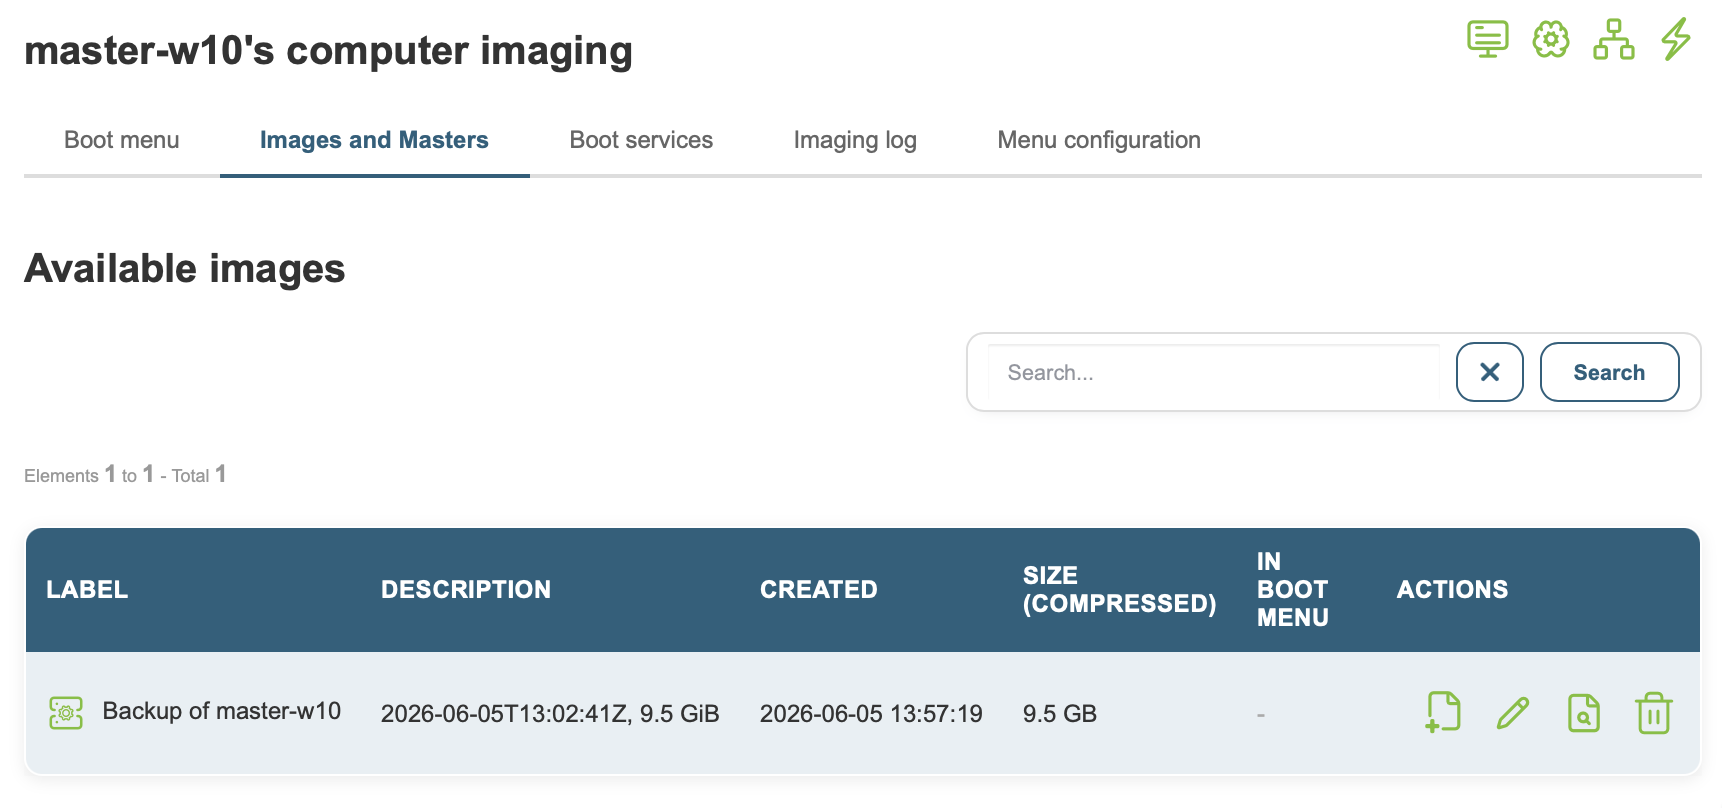This screenshot has height=808, width=1722.
Task: Click the gear badge icon in header
Action: [1551, 40]
